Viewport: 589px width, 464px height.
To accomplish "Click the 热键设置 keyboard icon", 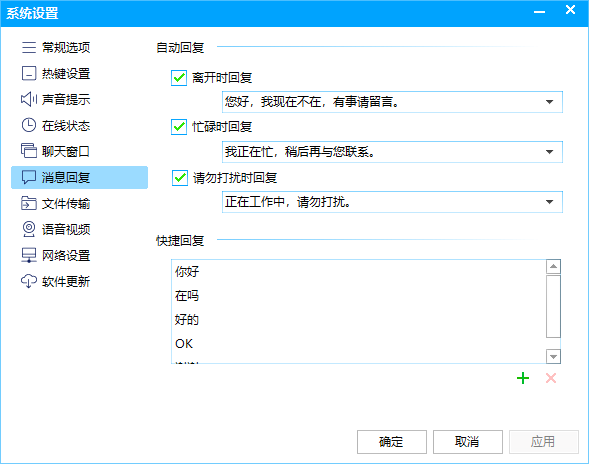I will pyautogui.click(x=29, y=74).
